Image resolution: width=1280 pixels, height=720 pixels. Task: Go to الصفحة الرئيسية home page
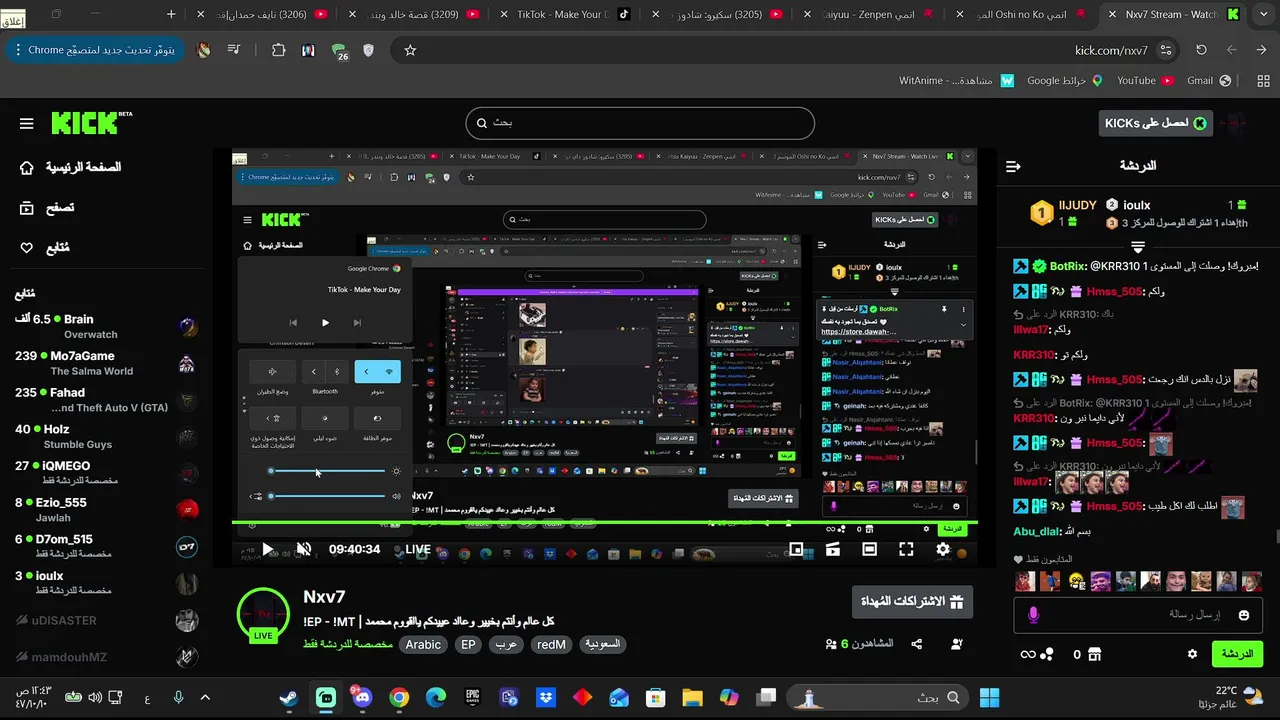coord(70,167)
